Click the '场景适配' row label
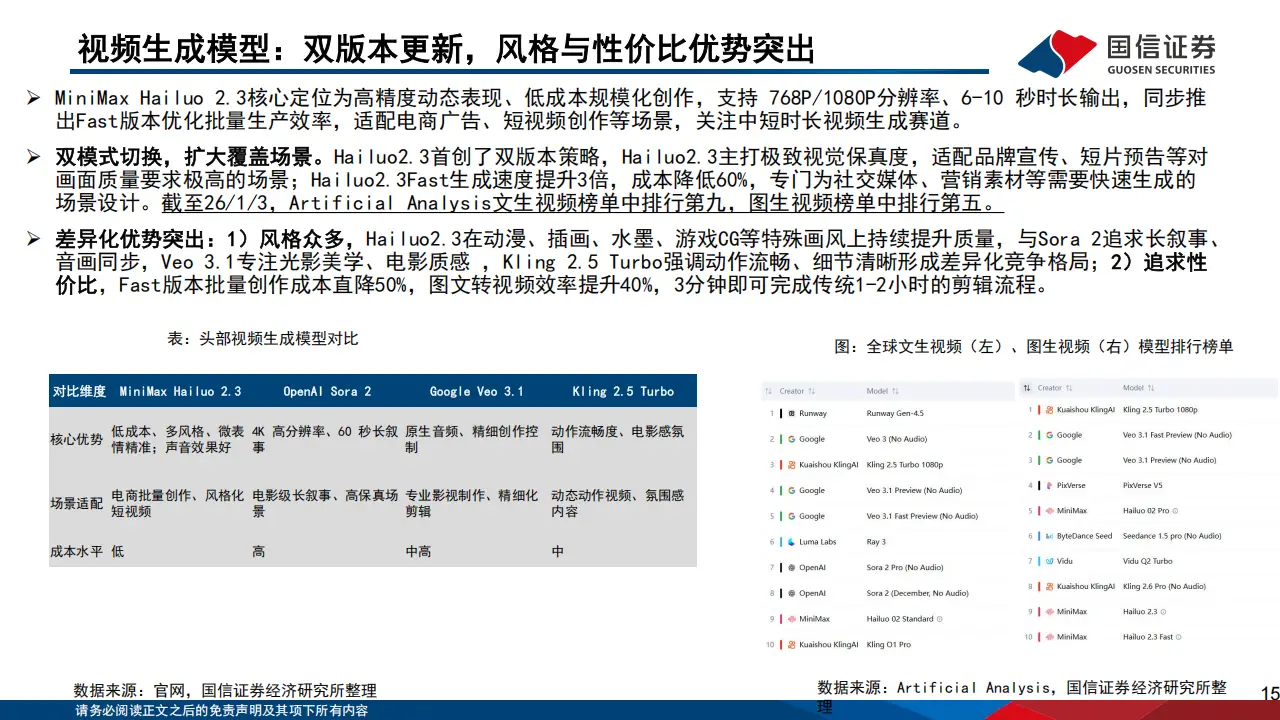Image resolution: width=1280 pixels, height=720 pixels. 77,503
